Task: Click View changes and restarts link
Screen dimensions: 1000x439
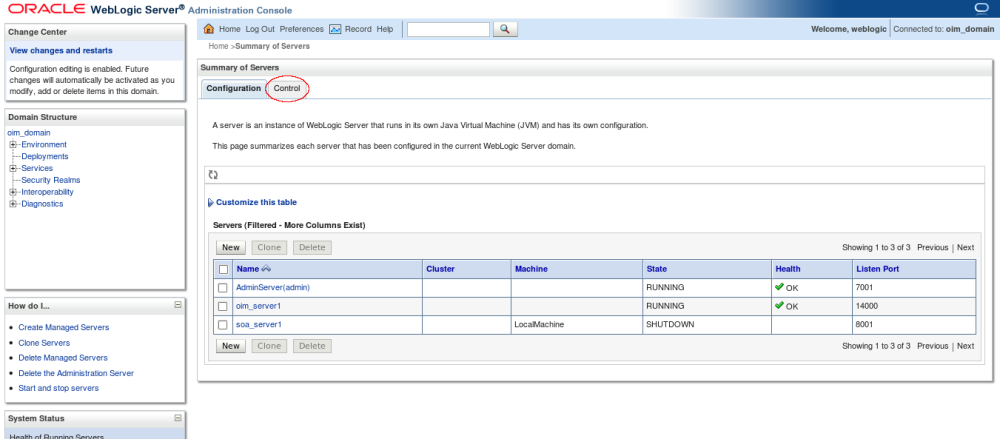Action: [x=61, y=50]
